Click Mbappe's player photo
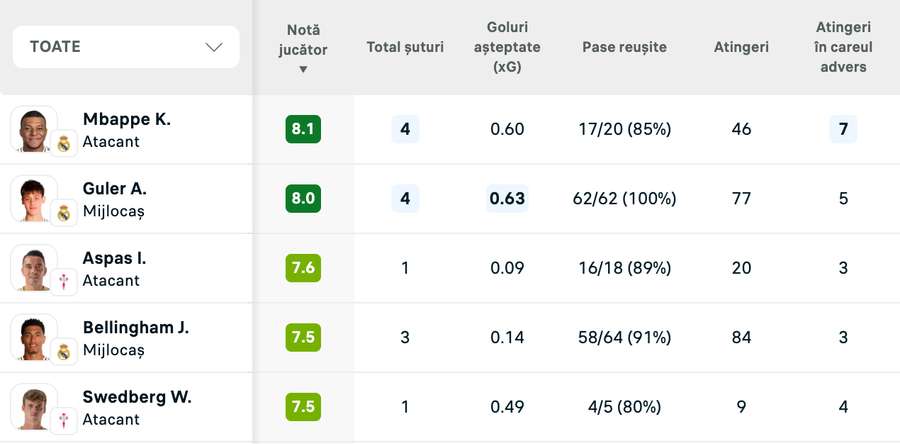 [33, 129]
